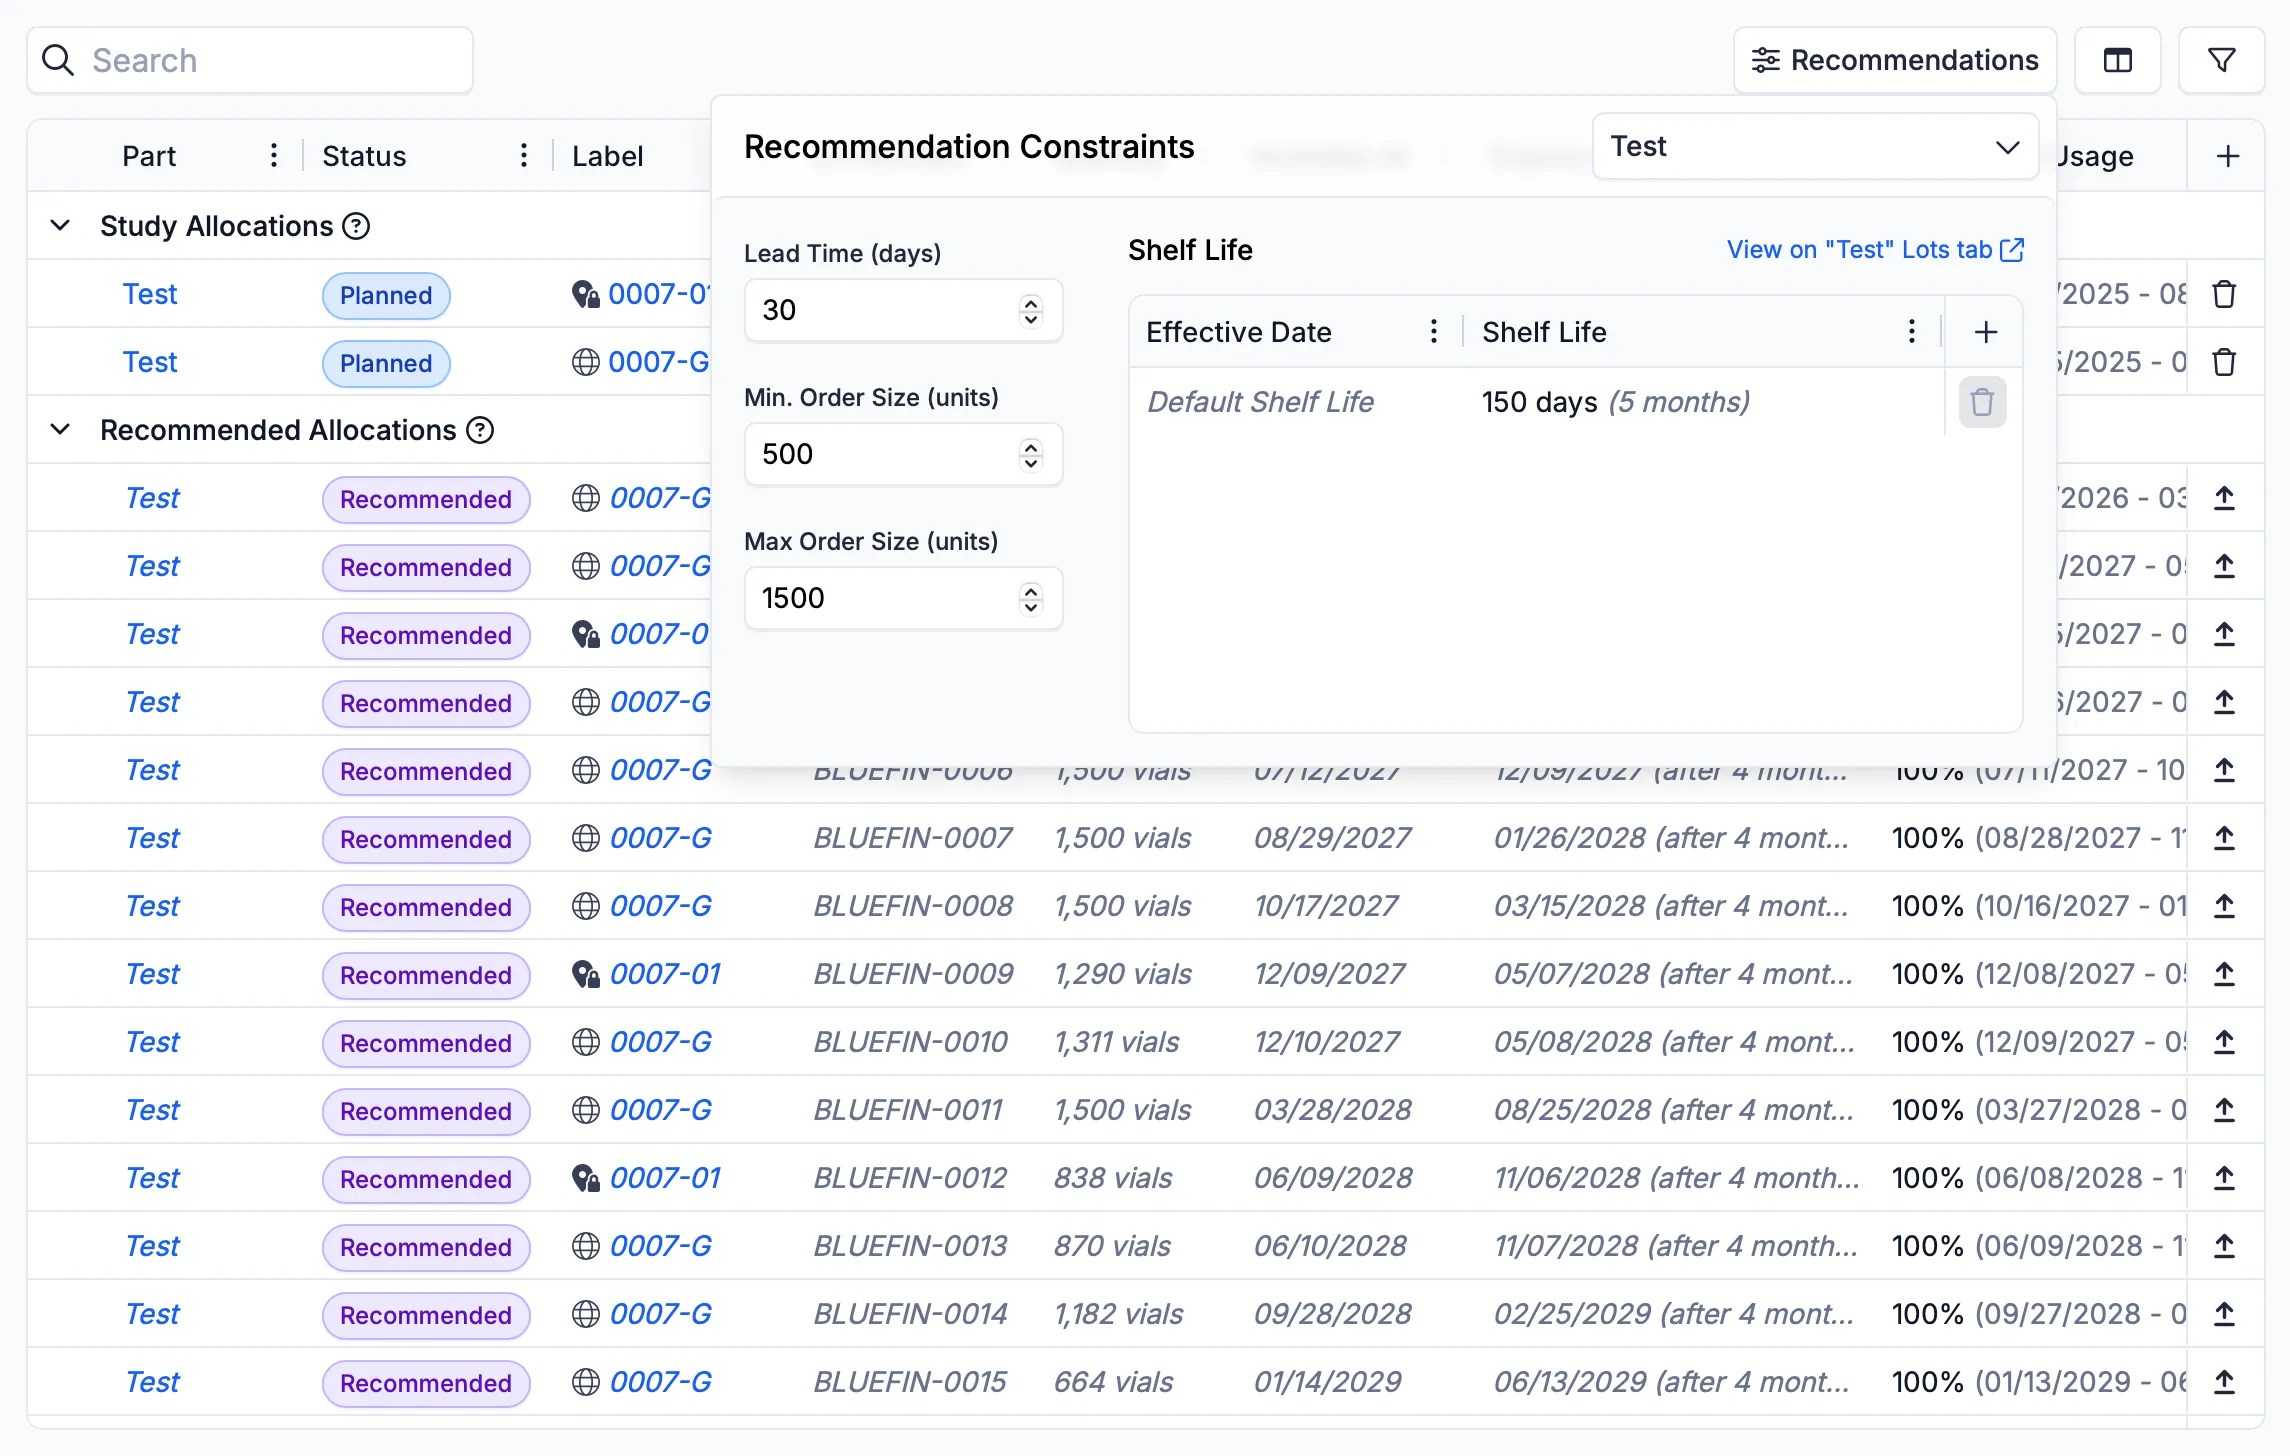
Task: Show help for Study Allocations
Action: point(356,226)
